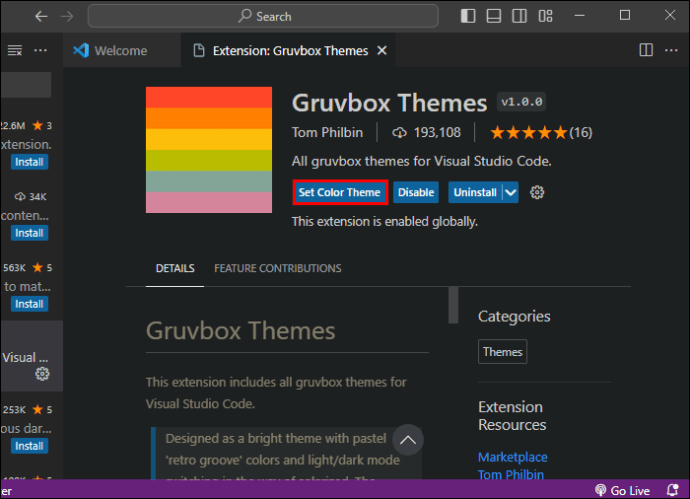Switch to Feature Contributions tab
690x499 pixels.
click(x=278, y=268)
